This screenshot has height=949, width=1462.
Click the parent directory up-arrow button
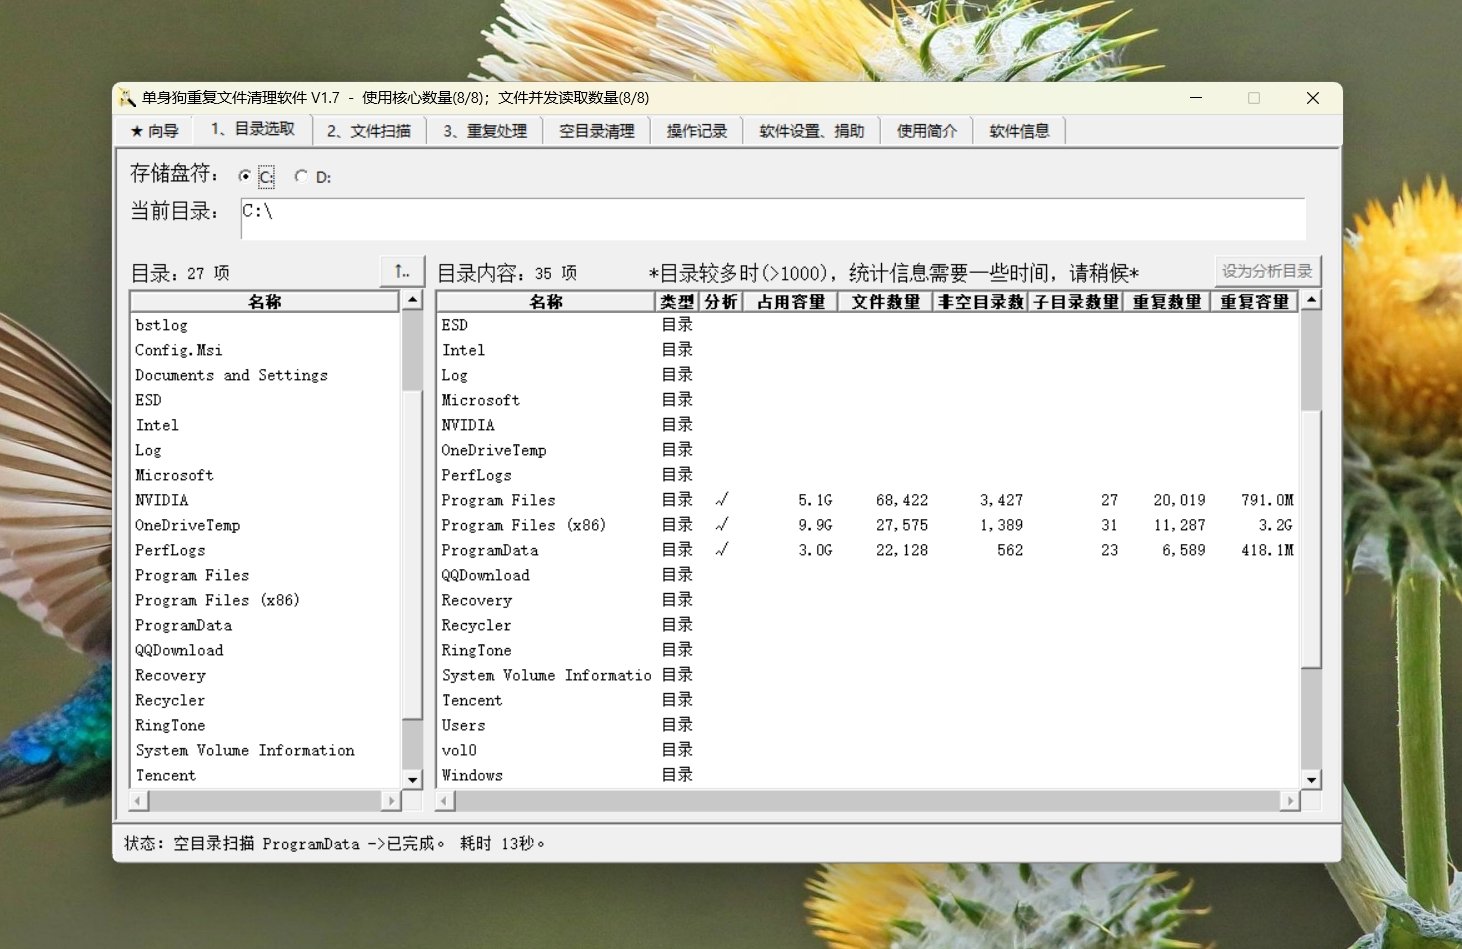[402, 271]
